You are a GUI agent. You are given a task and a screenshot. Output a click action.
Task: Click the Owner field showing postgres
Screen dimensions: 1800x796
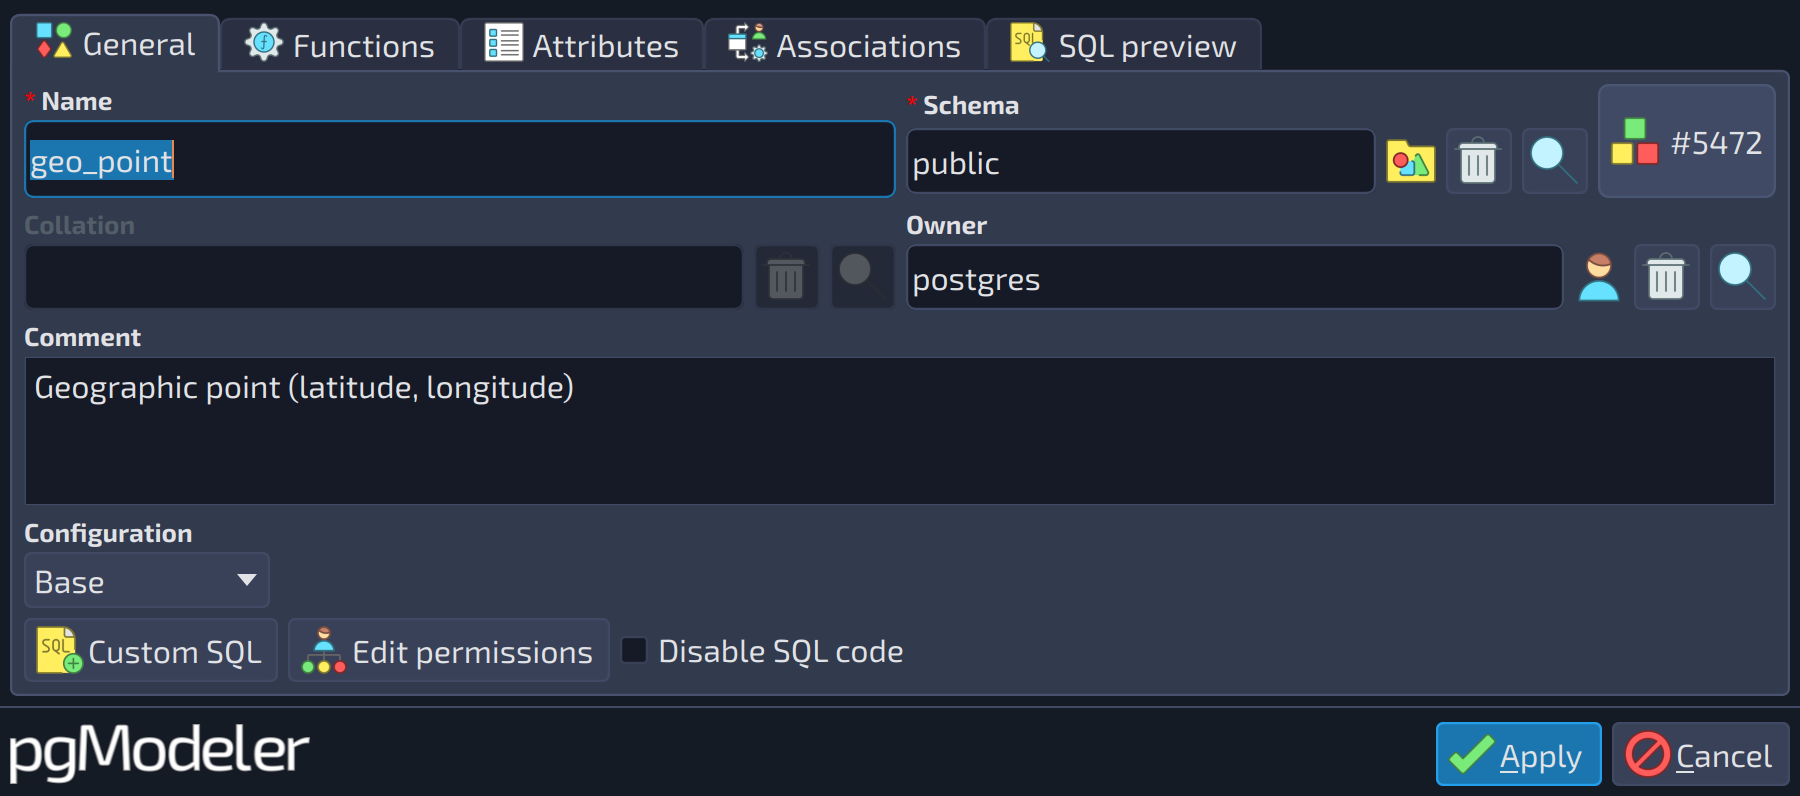click(1234, 277)
